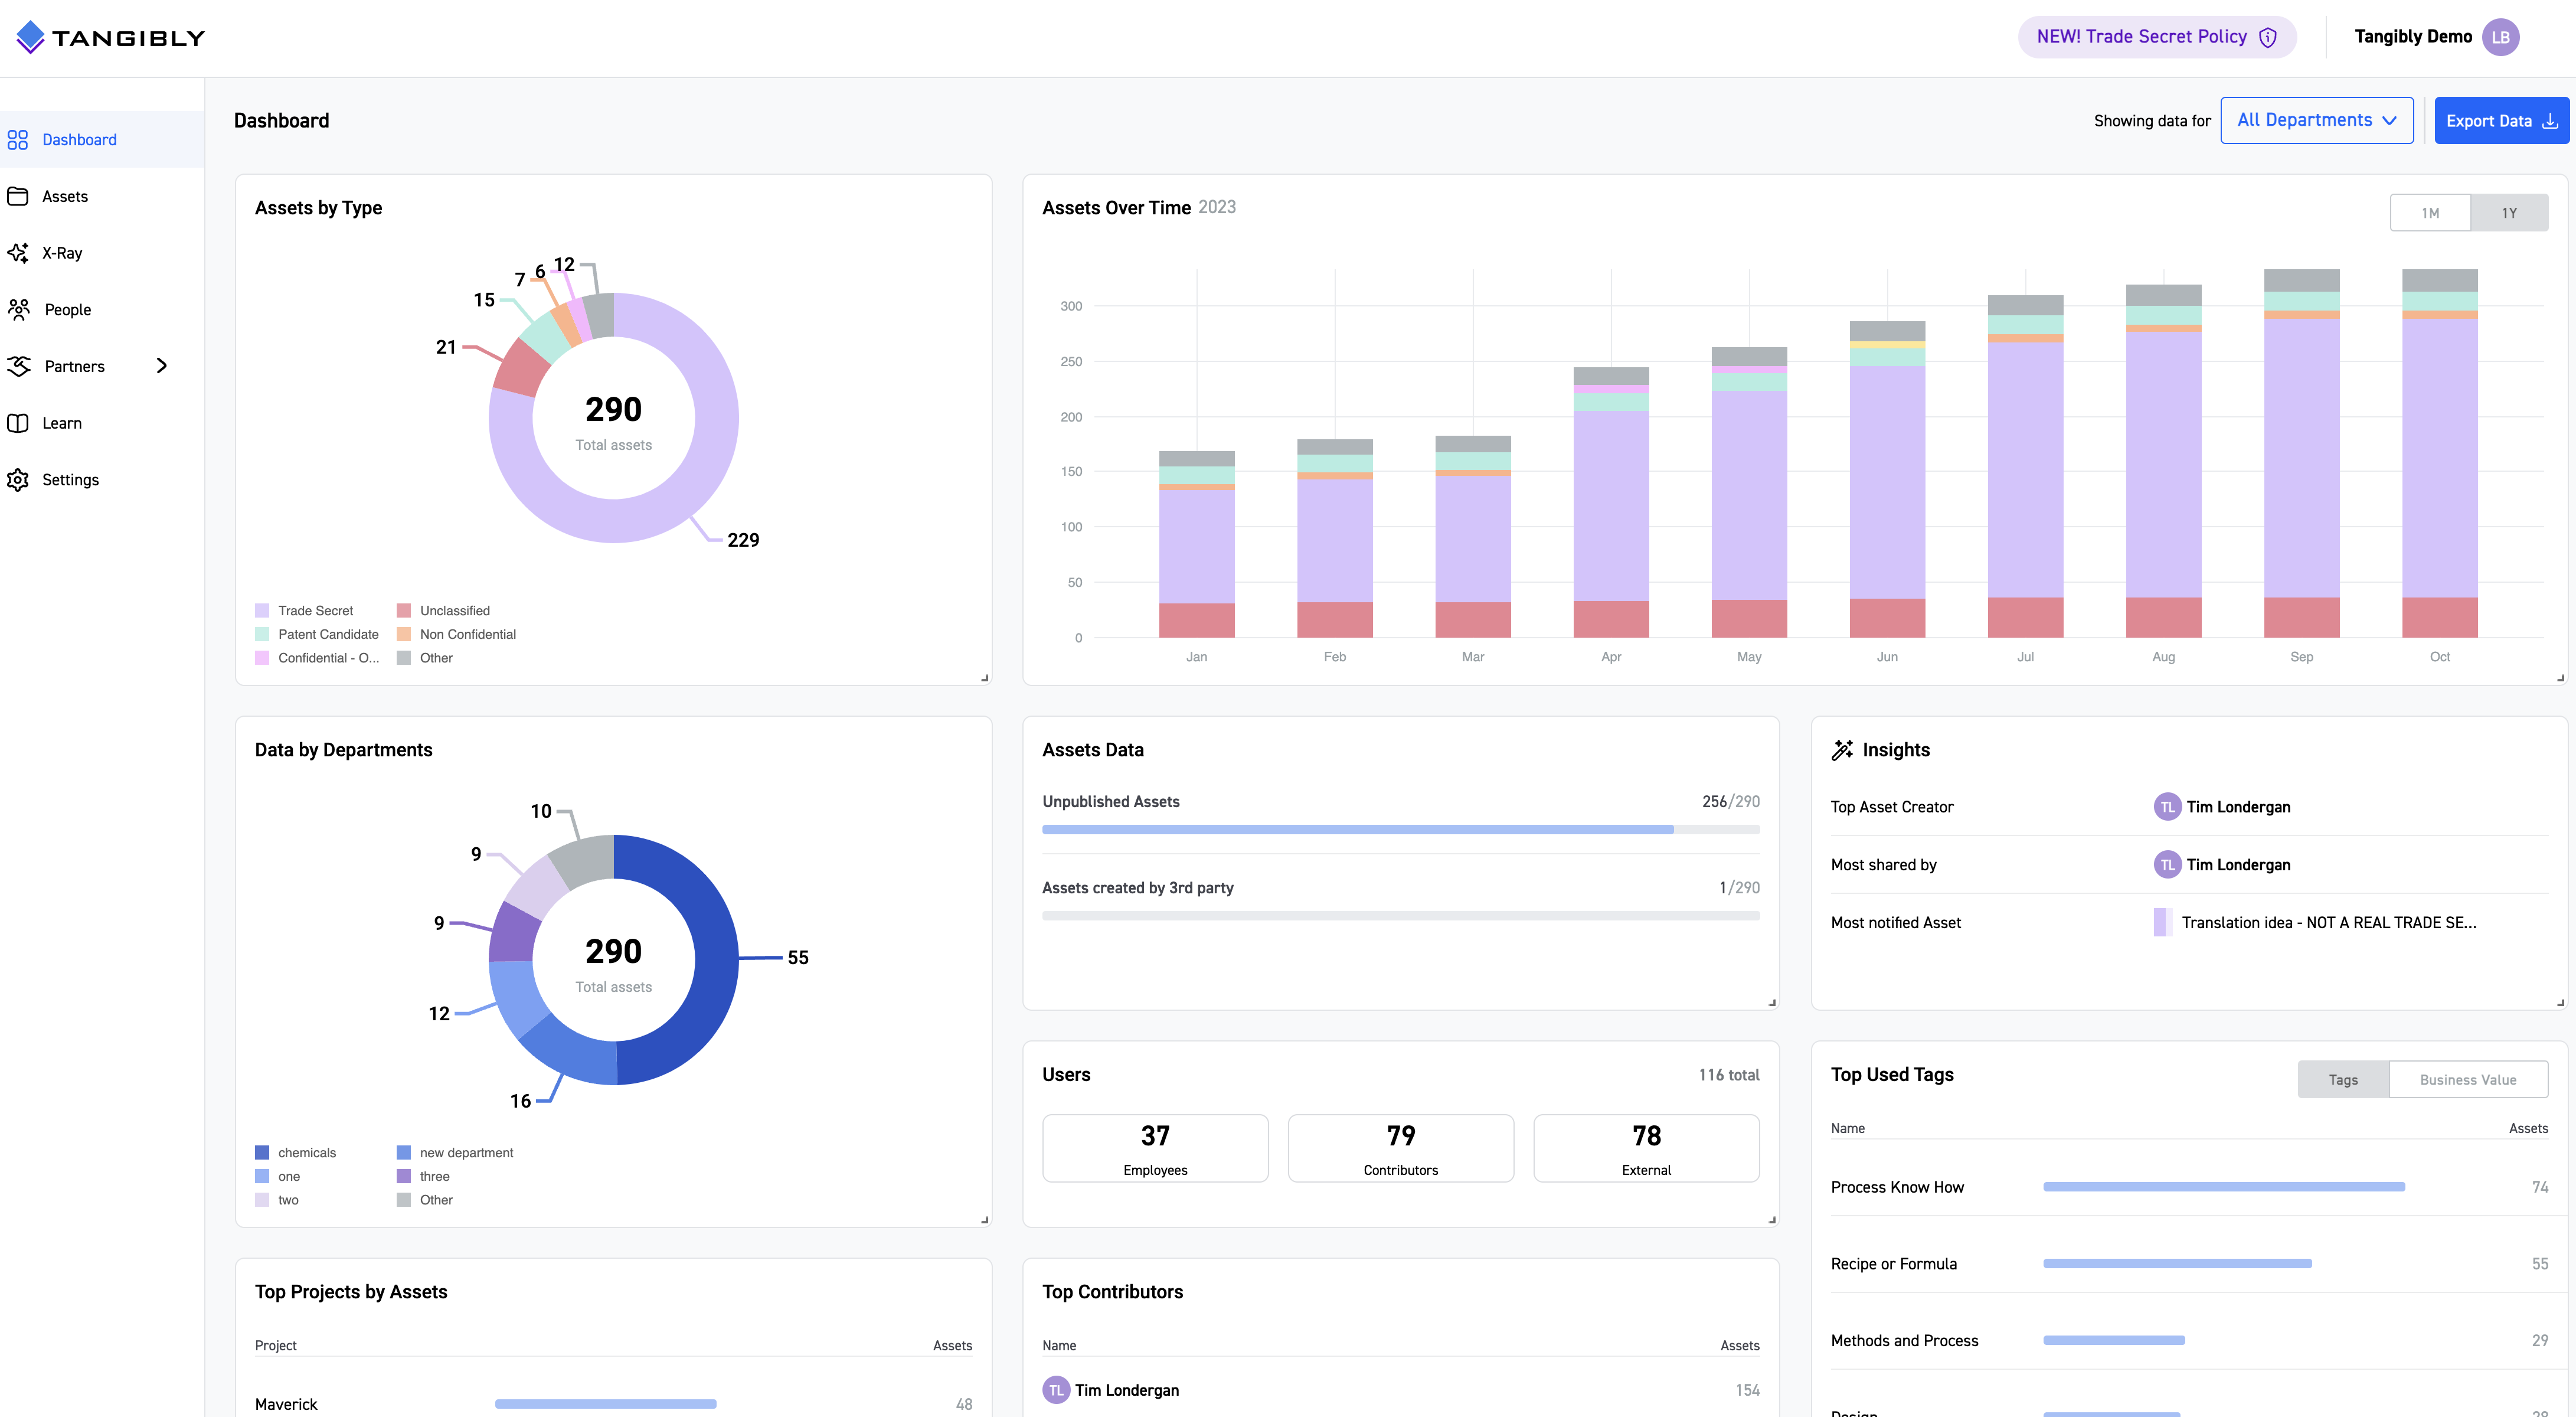Click the Recipe or Formula tag bar
Viewport: 2576px width, 1417px height.
coord(2177,1264)
